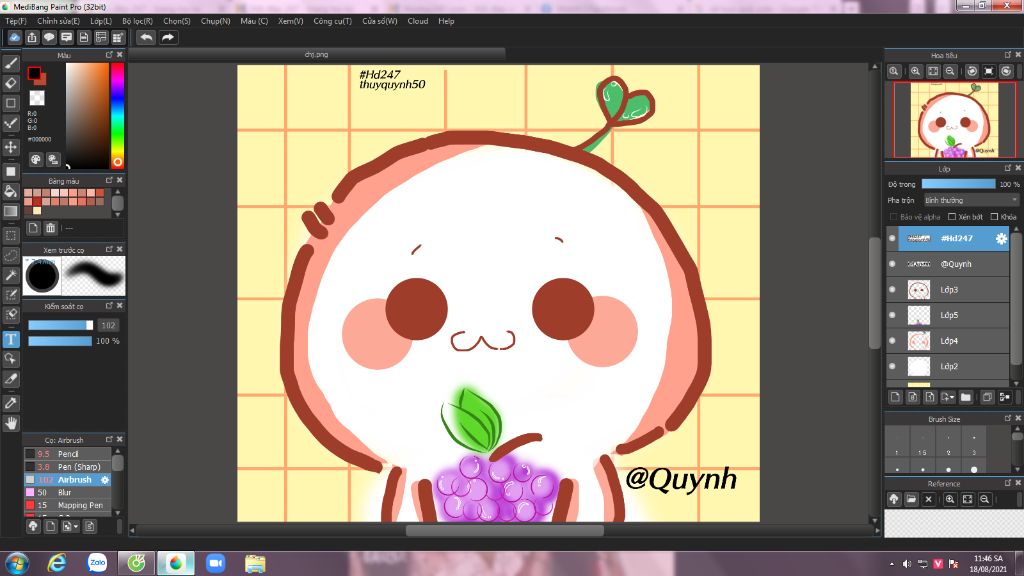Open the Pha trộn blend mode dropdown

[970, 200]
